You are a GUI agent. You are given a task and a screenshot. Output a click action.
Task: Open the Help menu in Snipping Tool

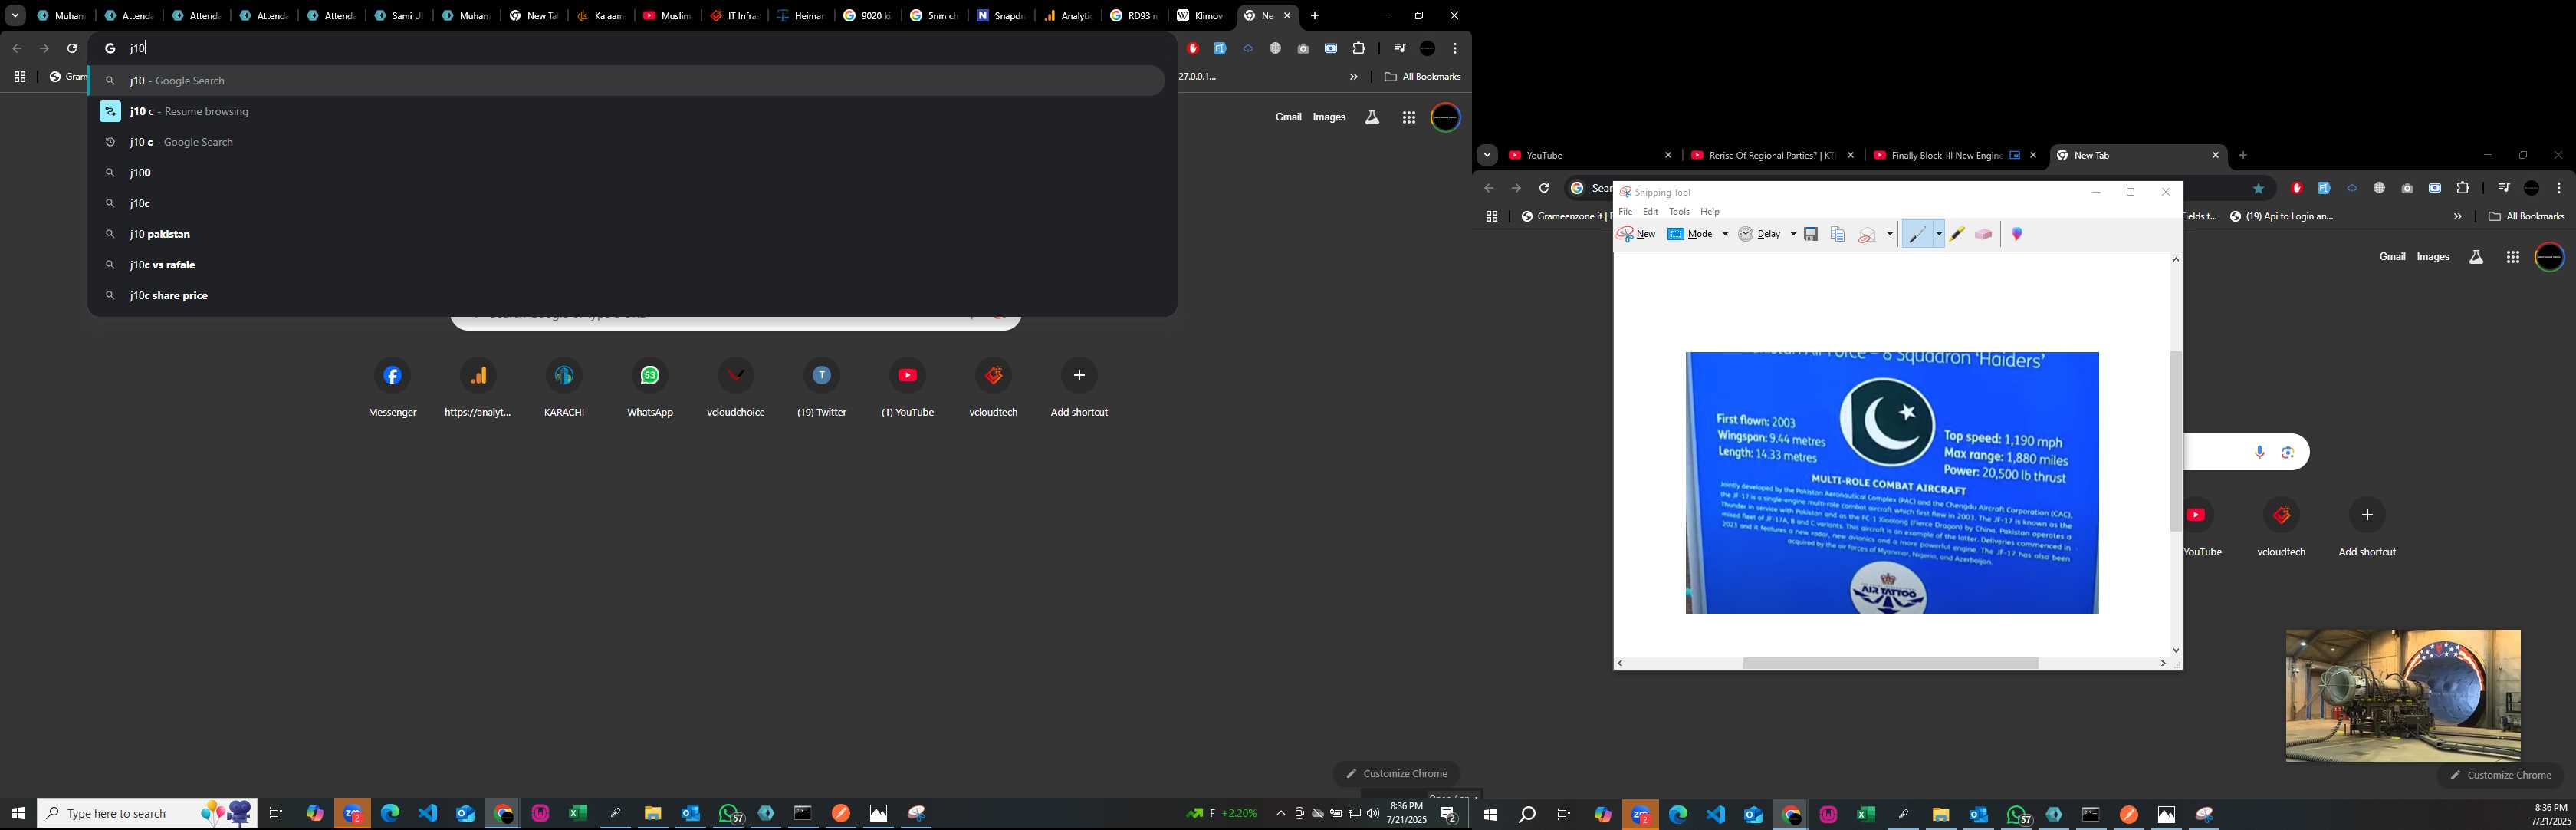click(1711, 212)
